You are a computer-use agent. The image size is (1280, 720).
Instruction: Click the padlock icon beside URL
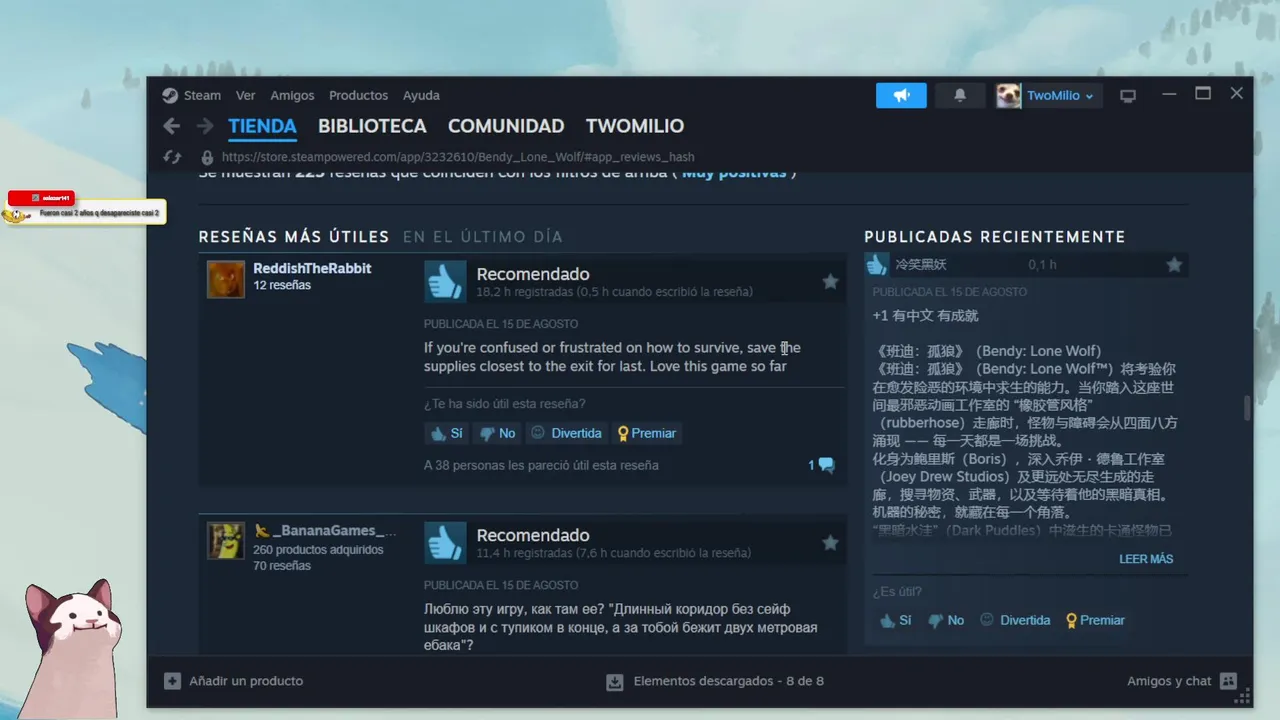pos(207,157)
